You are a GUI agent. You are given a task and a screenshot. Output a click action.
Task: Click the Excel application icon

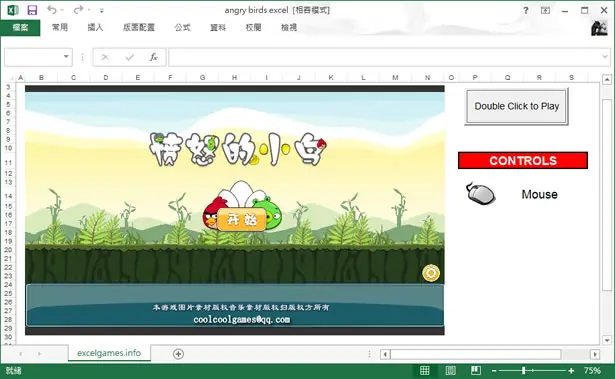point(13,10)
